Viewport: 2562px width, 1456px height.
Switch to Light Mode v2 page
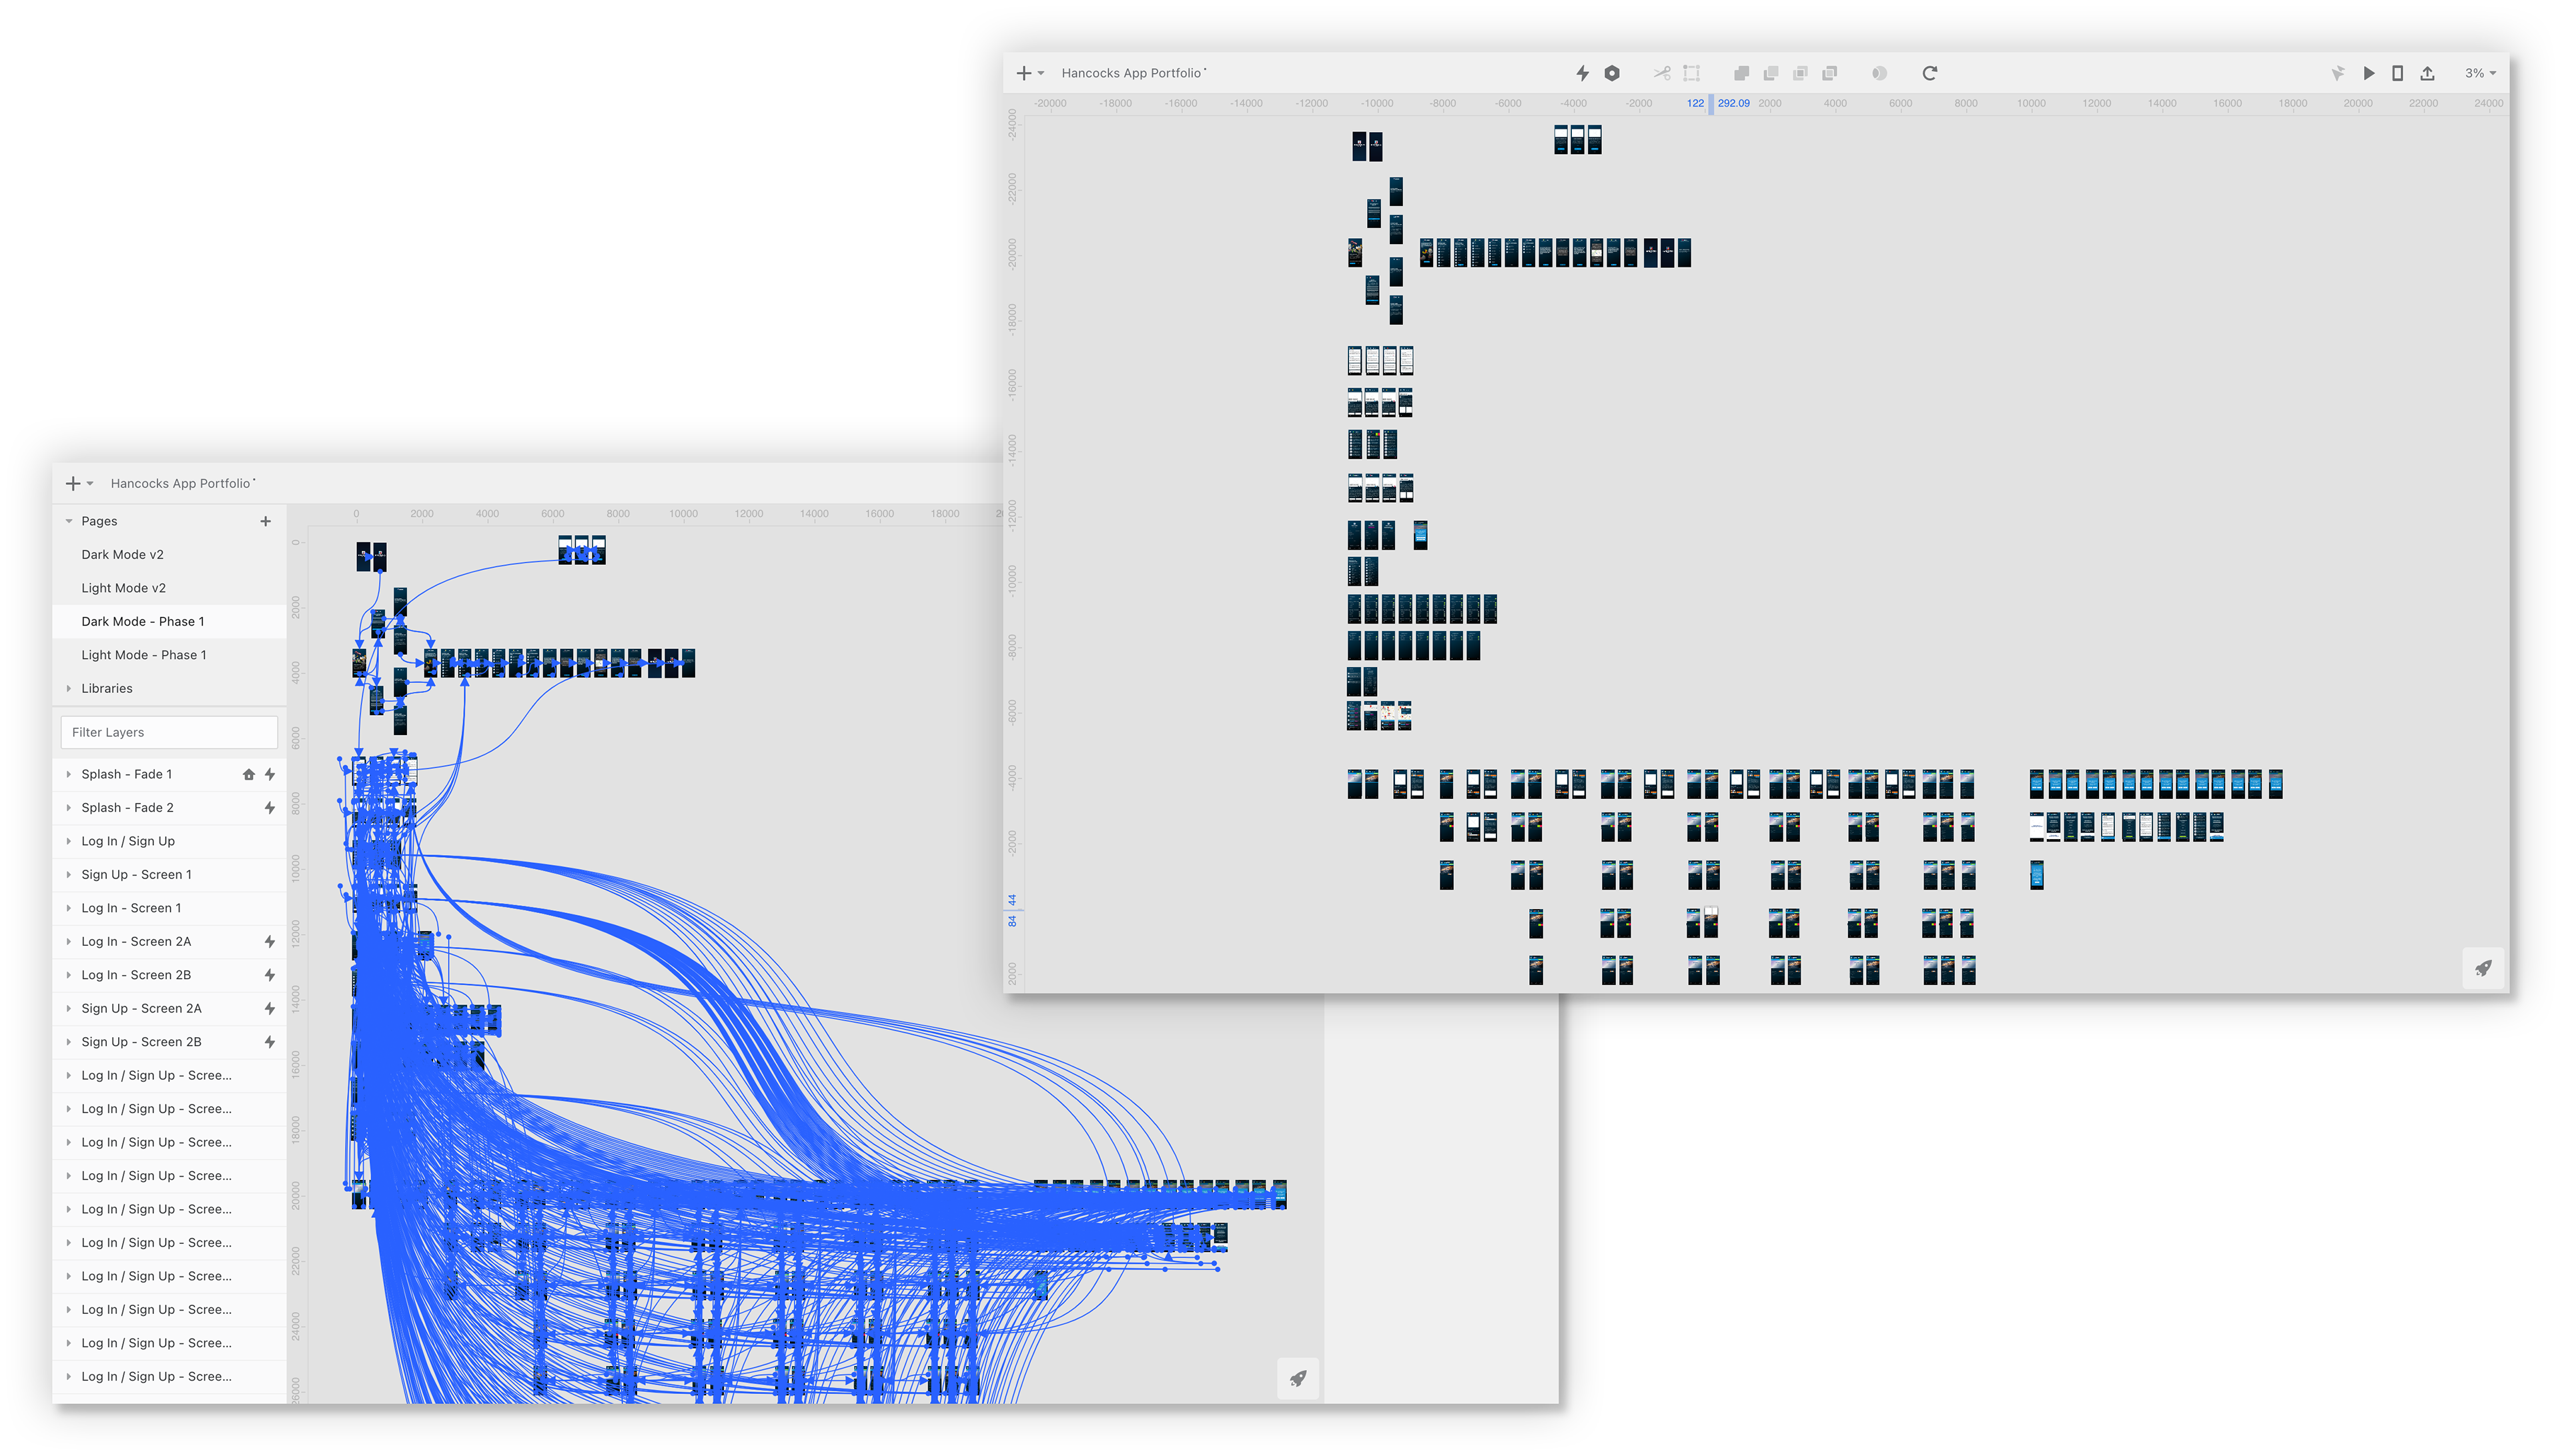[124, 588]
